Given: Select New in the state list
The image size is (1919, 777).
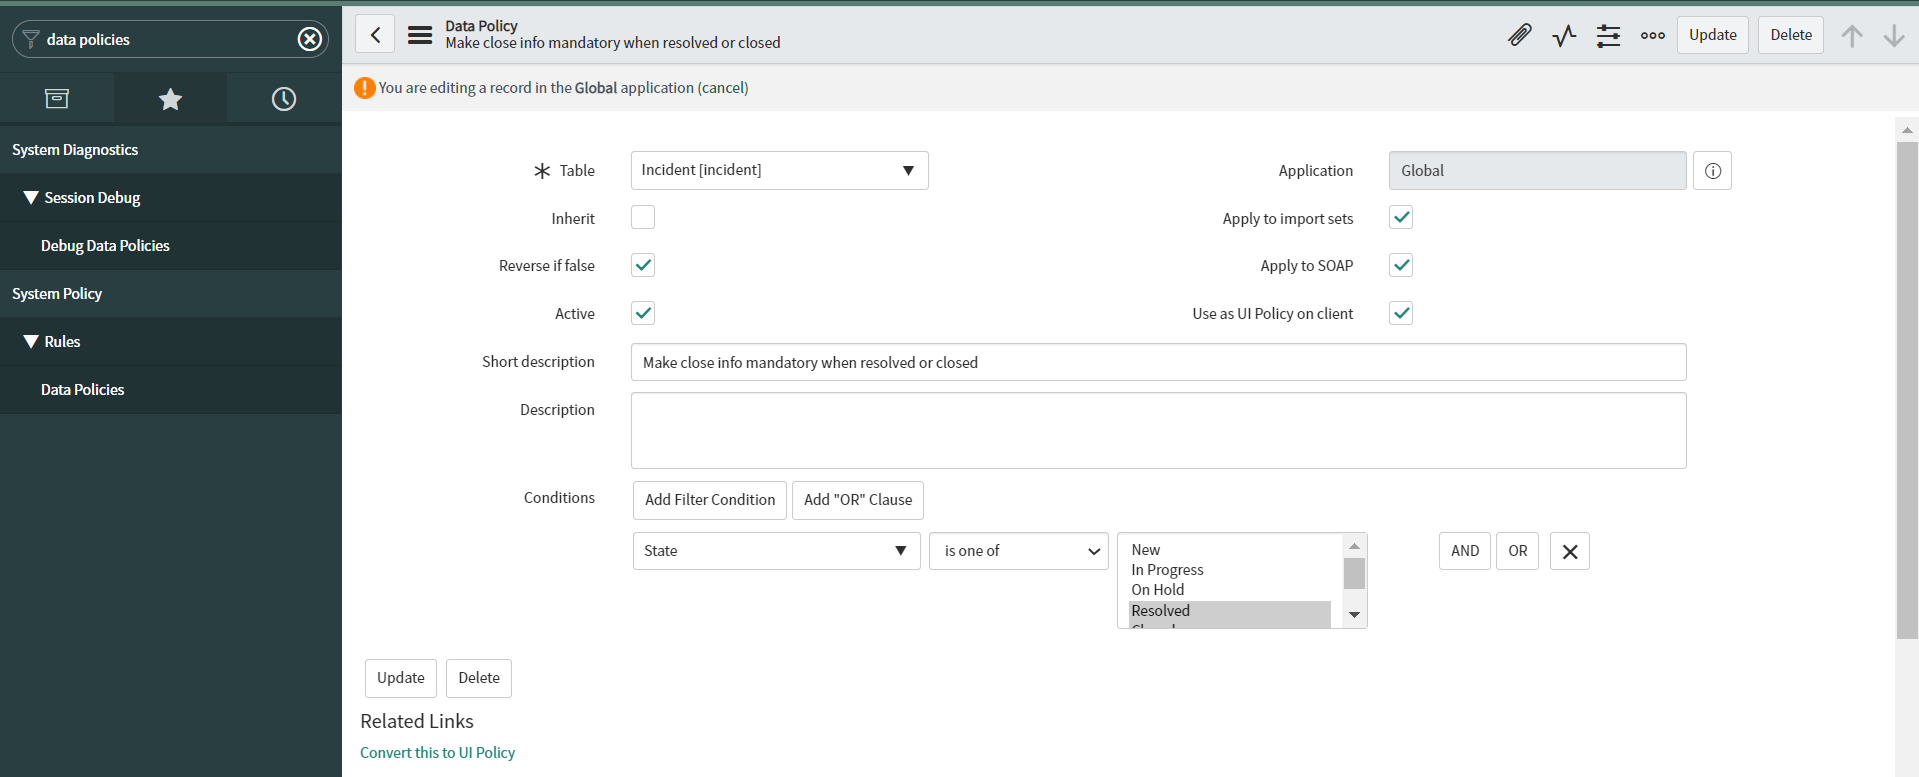Looking at the screenshot, I should pyautogui.click(x=1230, y=550).
